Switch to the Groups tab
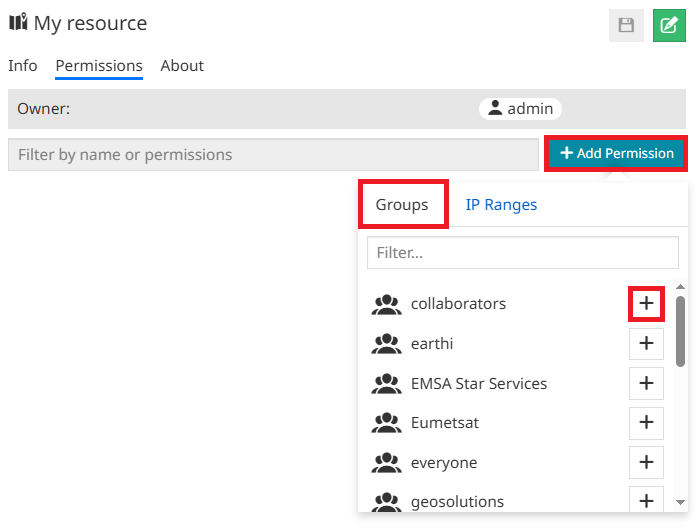 402,205
